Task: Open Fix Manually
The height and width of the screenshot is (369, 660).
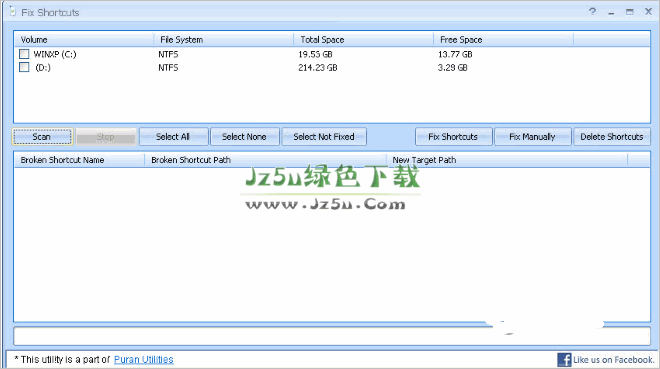Action: (532, 137)
